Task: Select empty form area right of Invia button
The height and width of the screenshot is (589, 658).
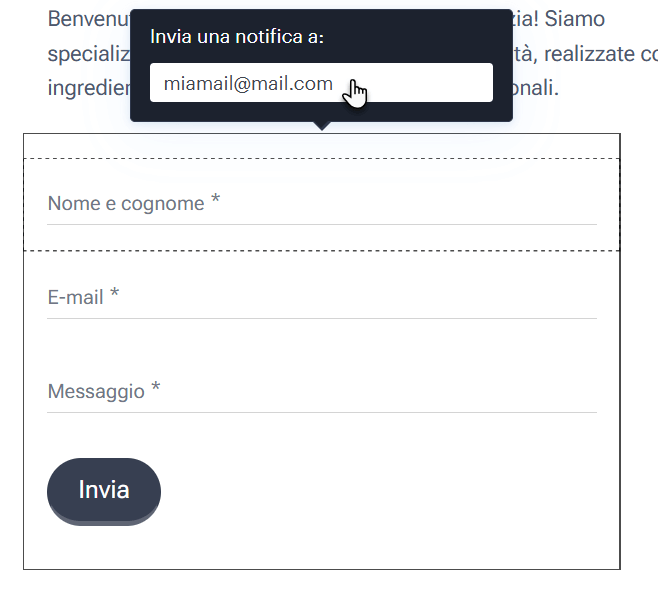Action: [378, 491]
